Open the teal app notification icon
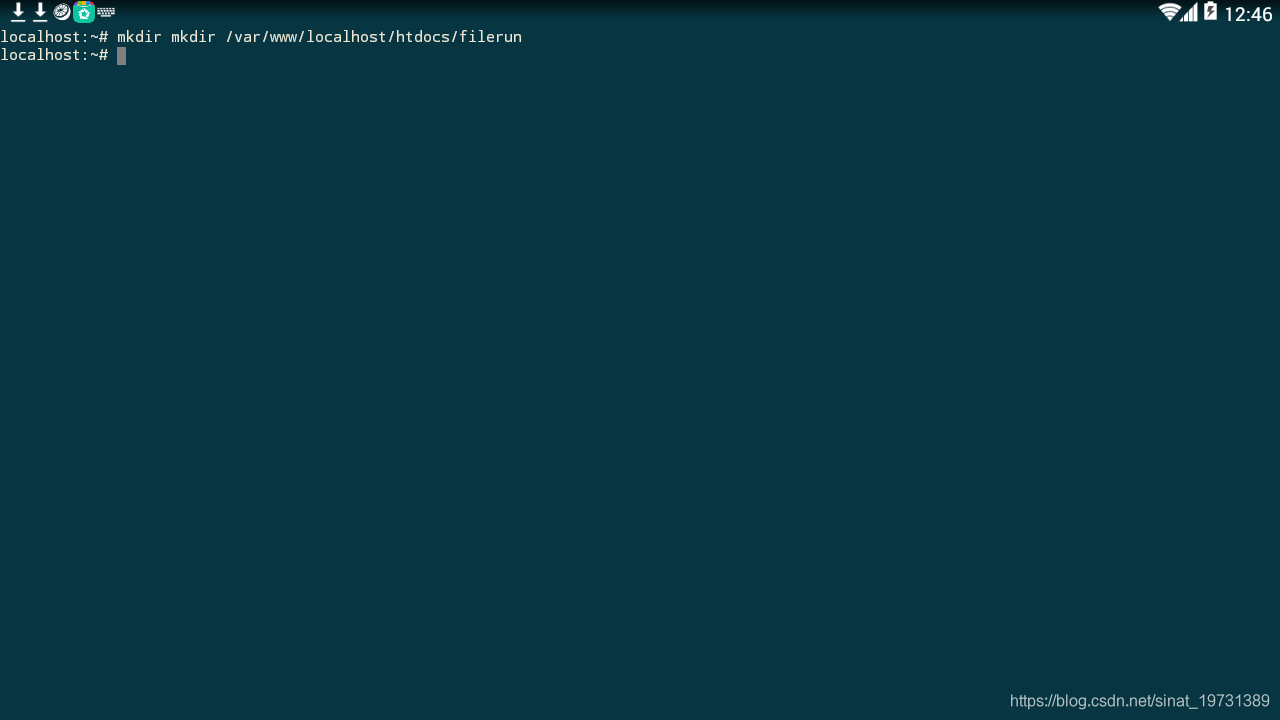 84,12
